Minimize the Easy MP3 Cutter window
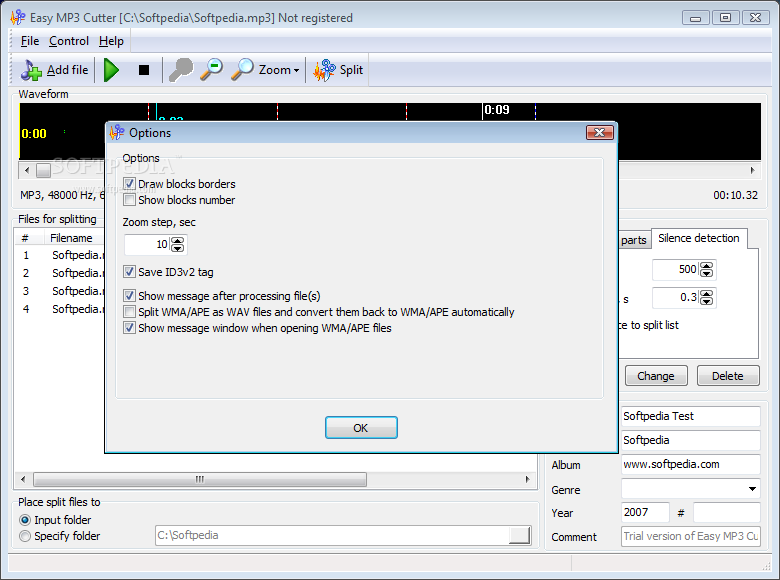This screenshot has width=780, height=580. coord(695,18)
